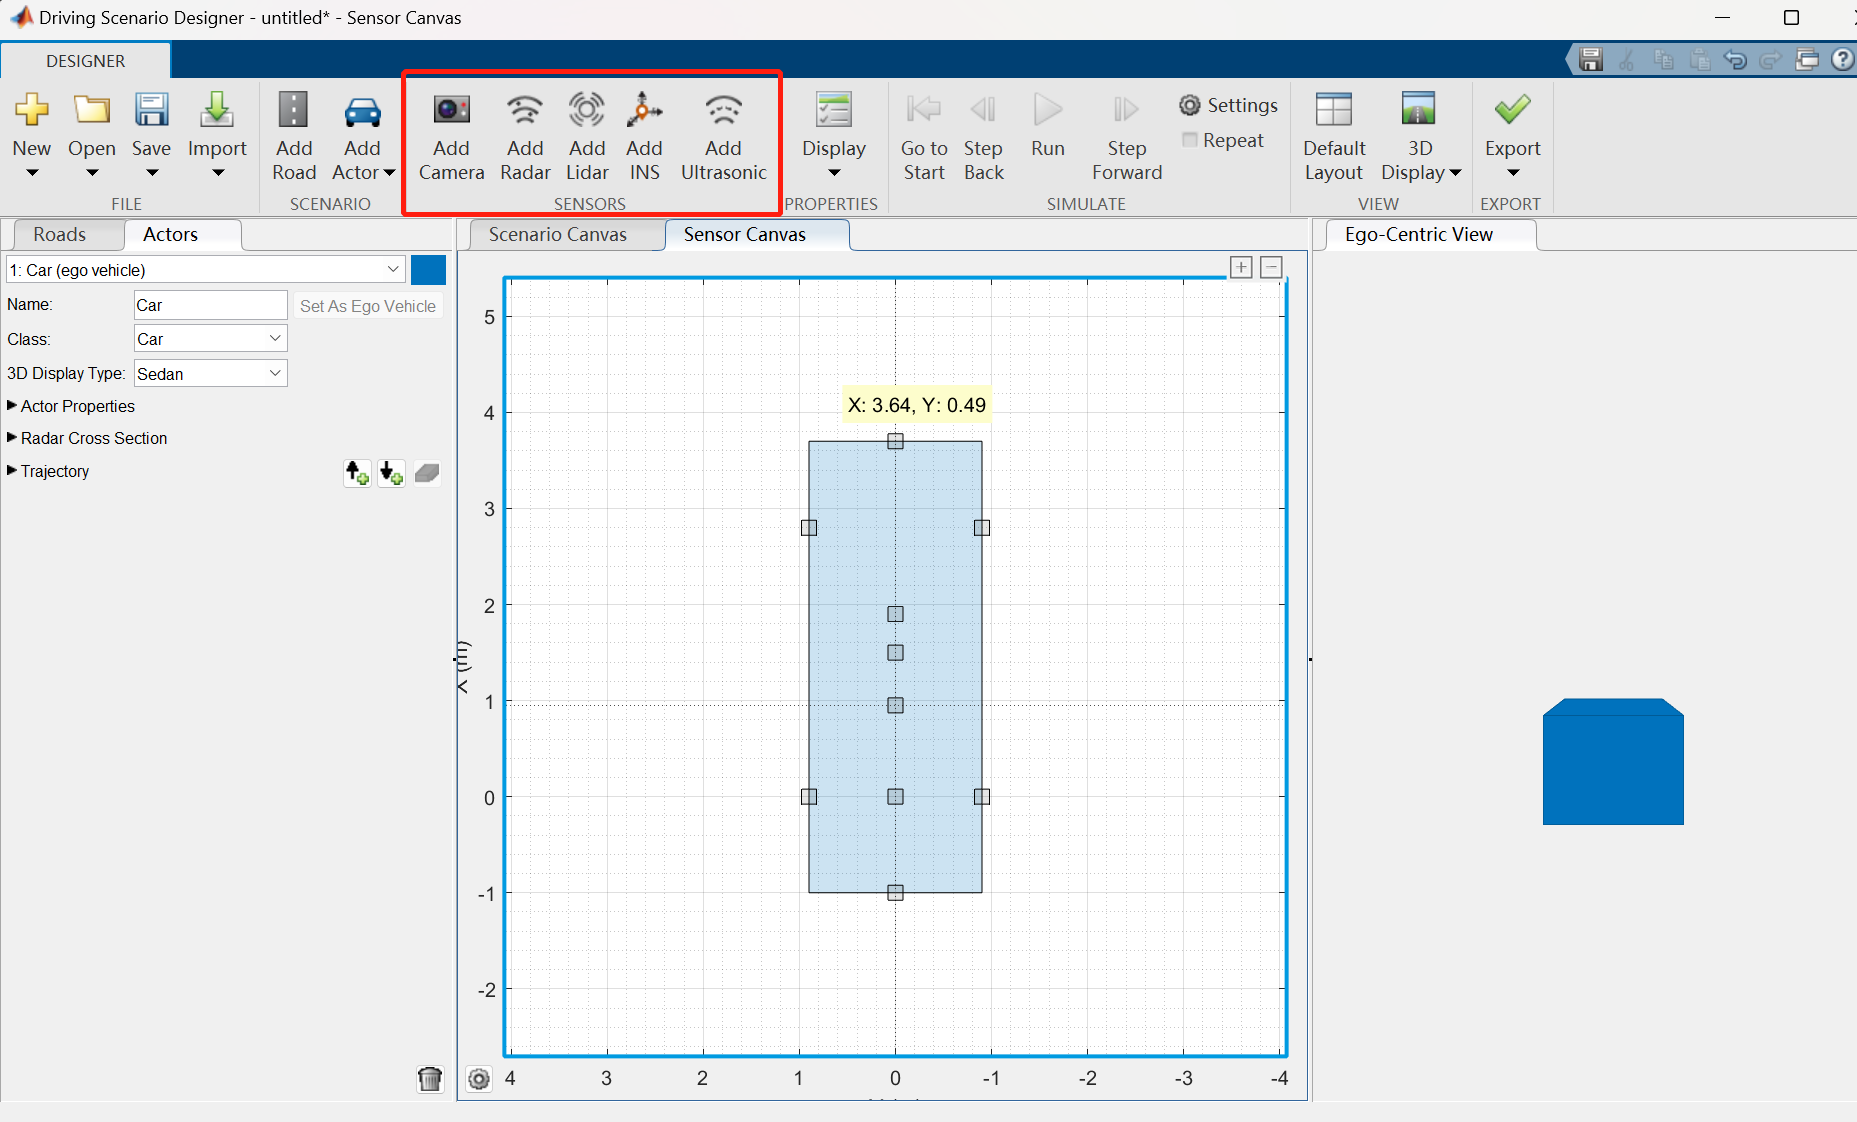
Task: Click quick access Save icon in title strip
Action: pyautogui.click(x=1591, y=60)
